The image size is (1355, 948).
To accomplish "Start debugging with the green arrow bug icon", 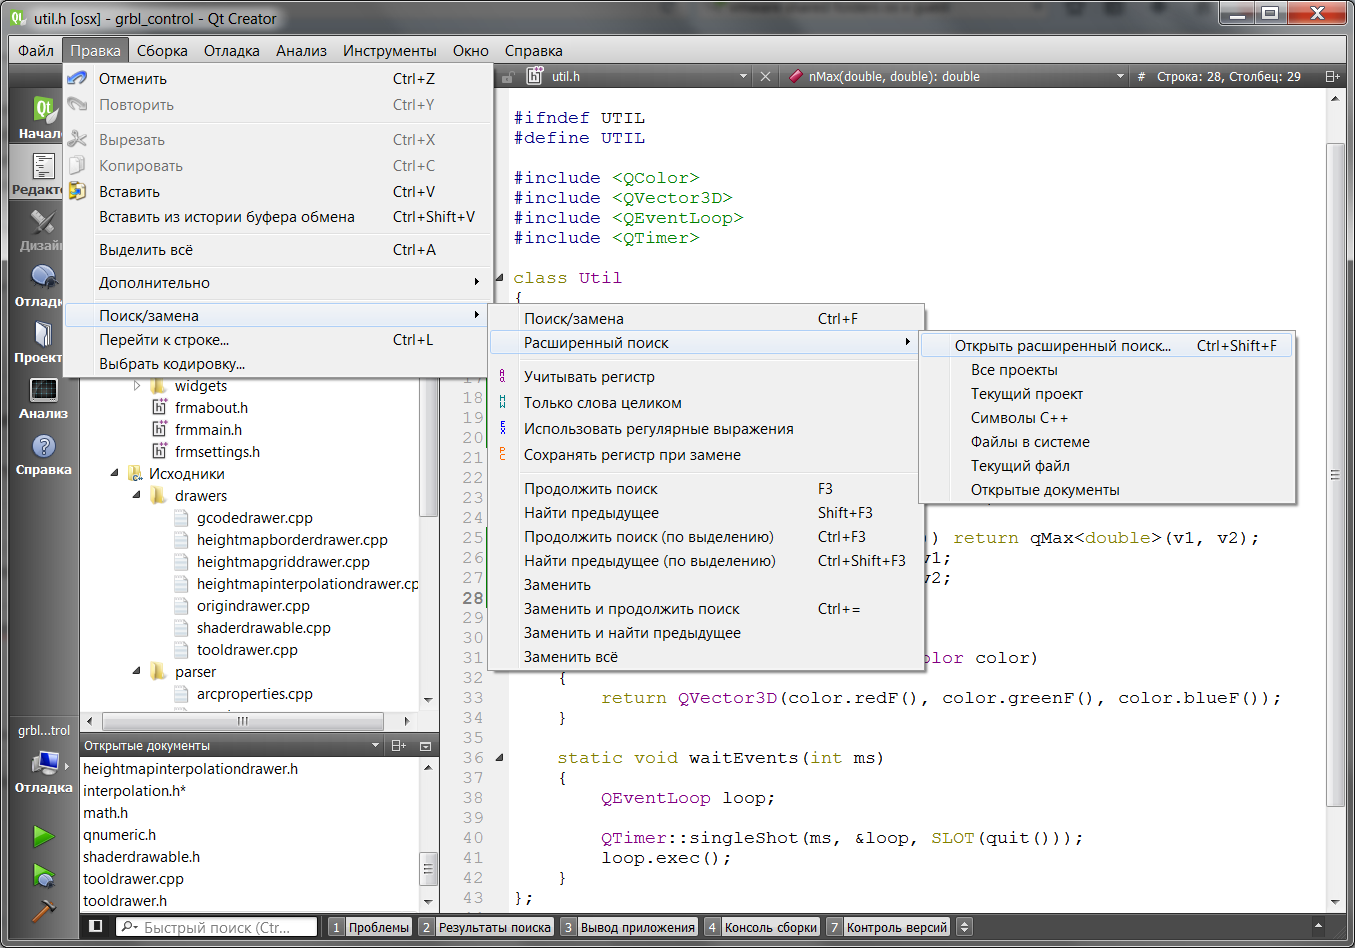I will point(43,876).
